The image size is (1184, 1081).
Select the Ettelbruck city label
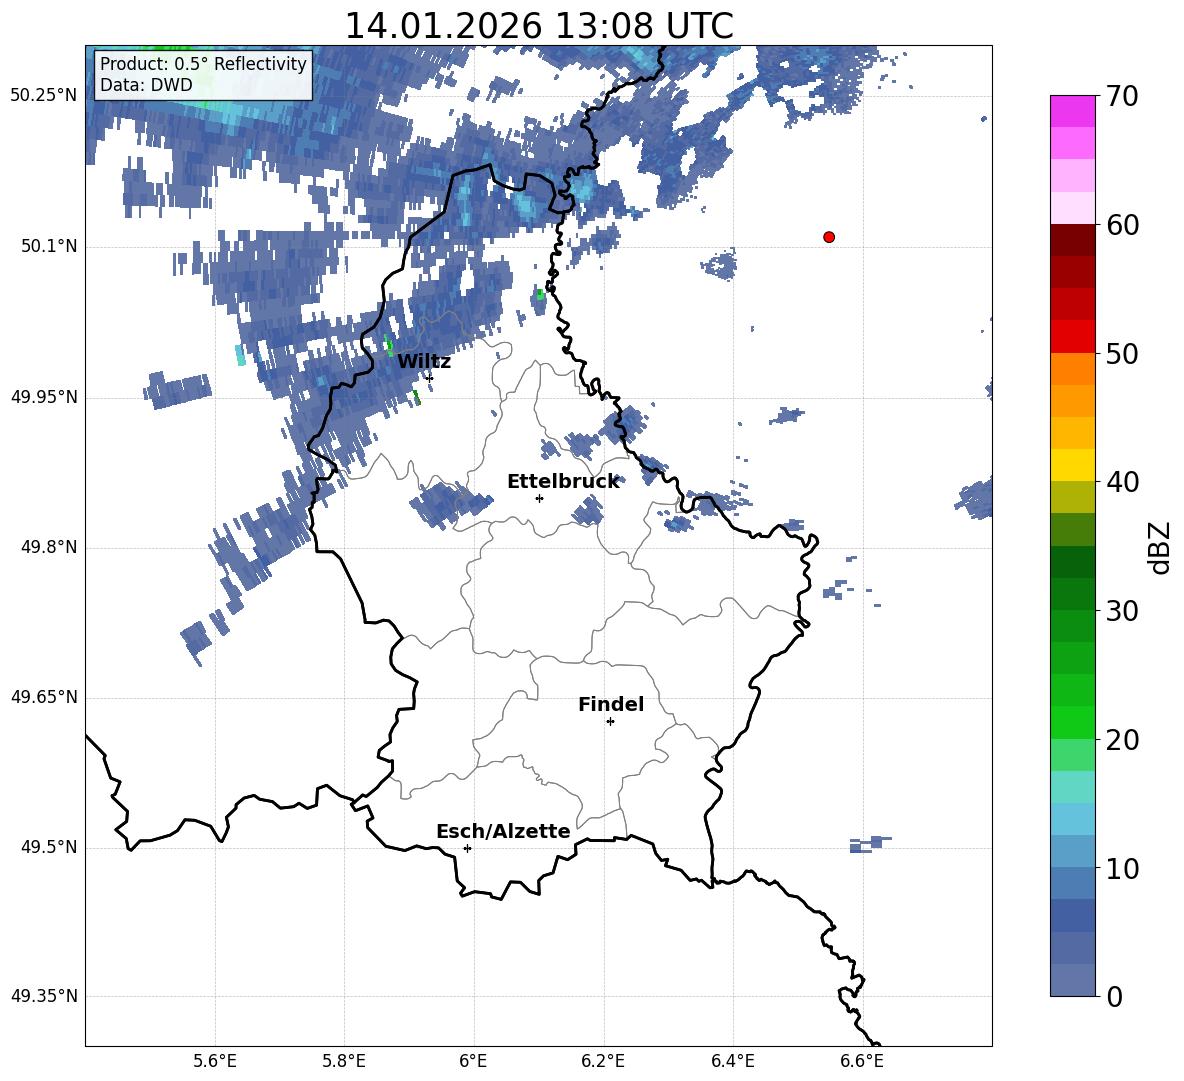[563, 482]
